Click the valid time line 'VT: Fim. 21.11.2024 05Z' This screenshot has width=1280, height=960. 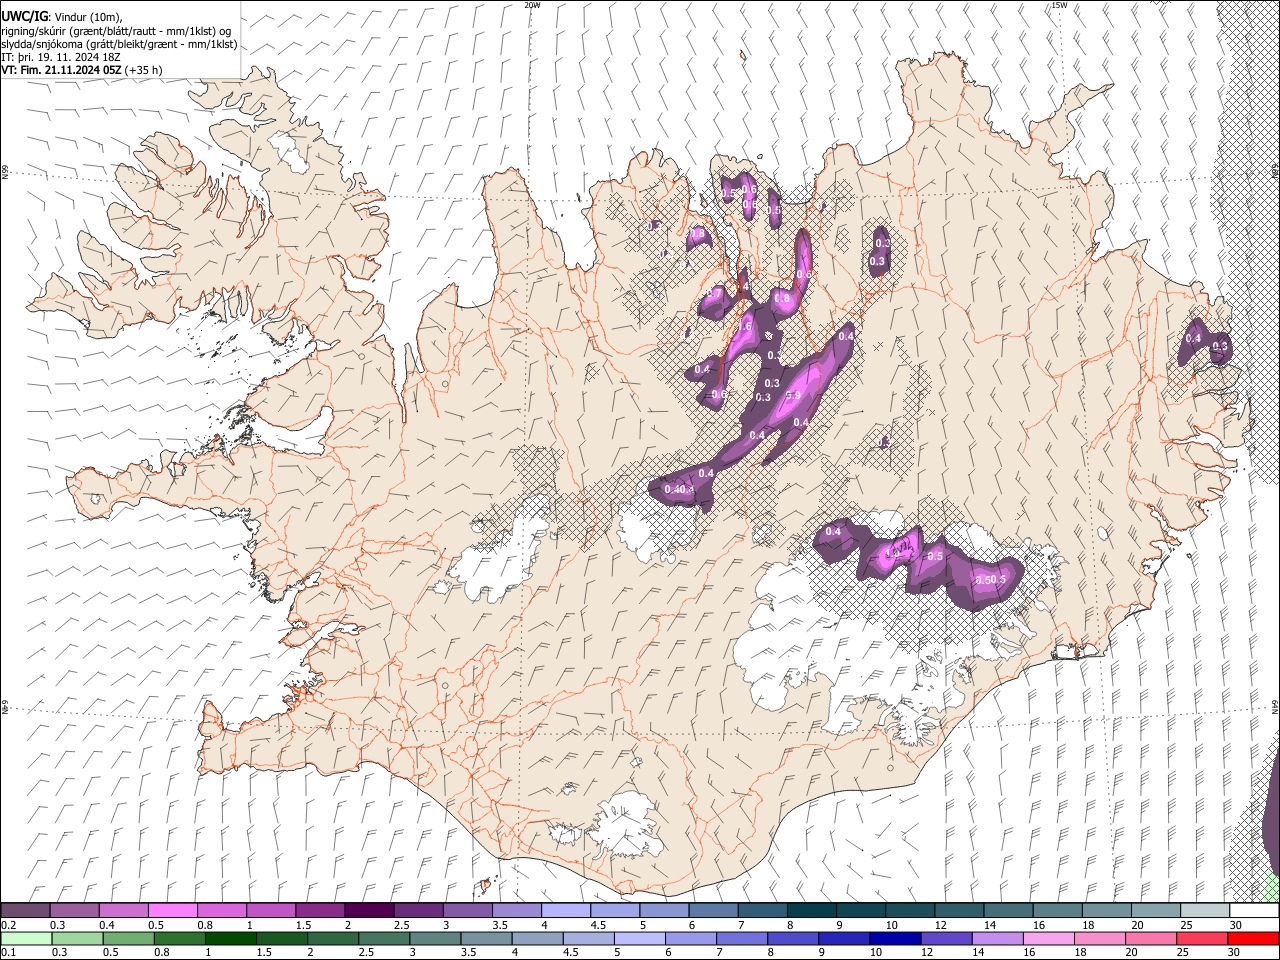[61, 70]
